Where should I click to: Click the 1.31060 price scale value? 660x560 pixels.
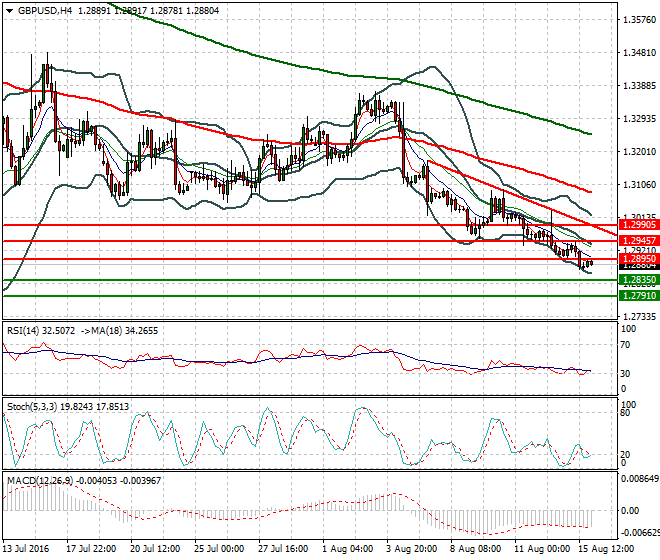639,184
